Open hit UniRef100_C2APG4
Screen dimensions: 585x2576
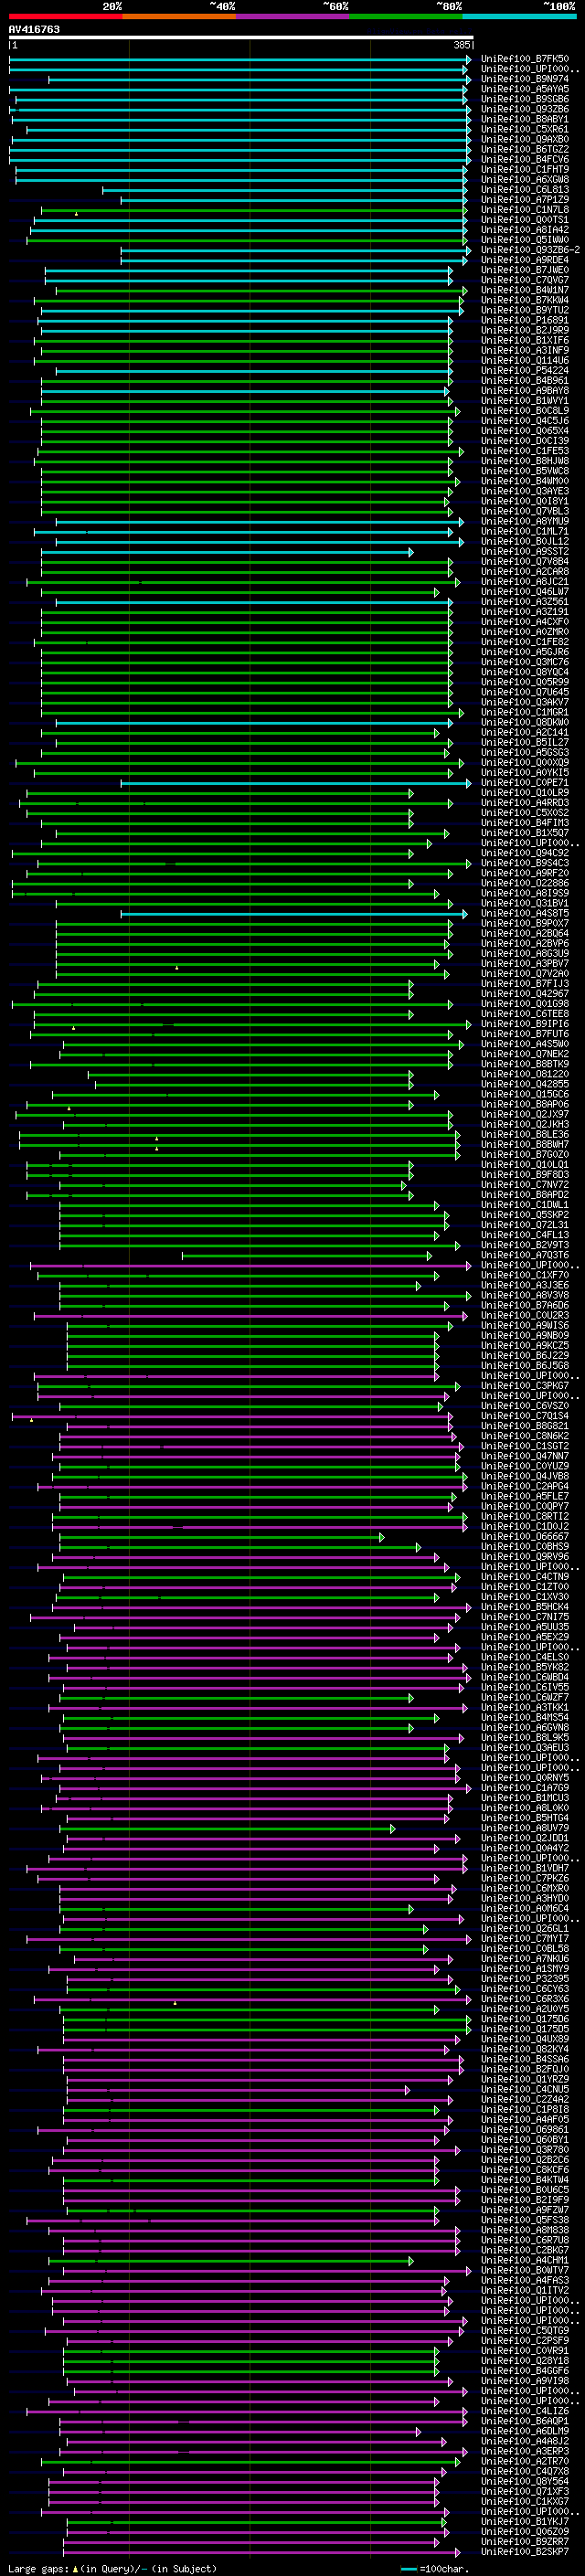click(524, 1486)
